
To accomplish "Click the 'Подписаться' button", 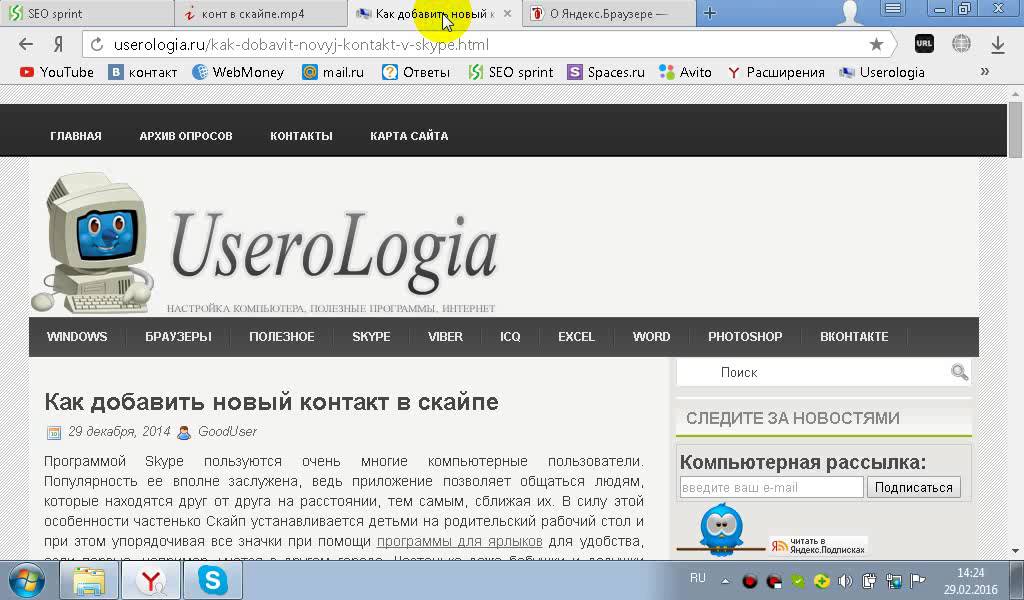I will point(914,487).
